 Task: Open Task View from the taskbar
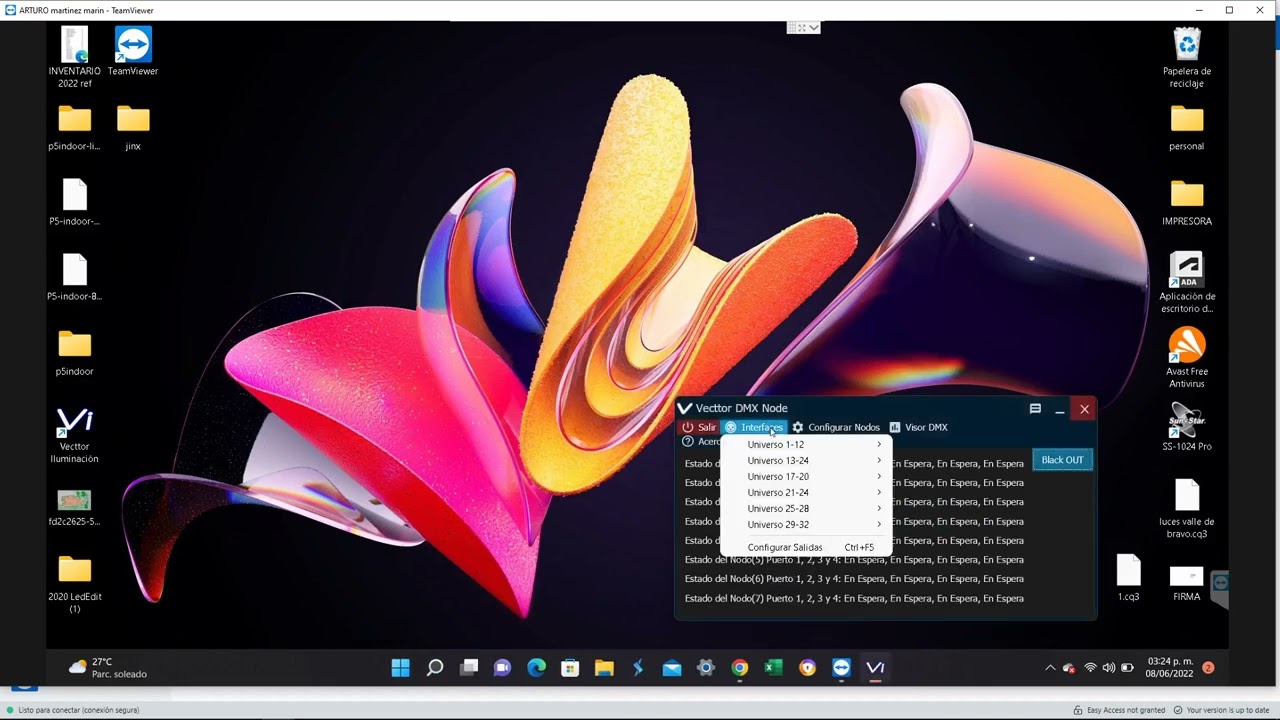coord(469,668)
